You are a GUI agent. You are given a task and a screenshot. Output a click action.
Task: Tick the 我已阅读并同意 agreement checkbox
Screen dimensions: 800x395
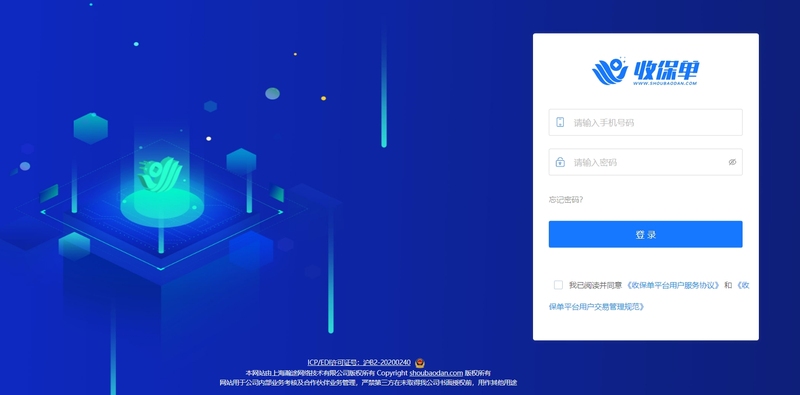coord(558,285)
